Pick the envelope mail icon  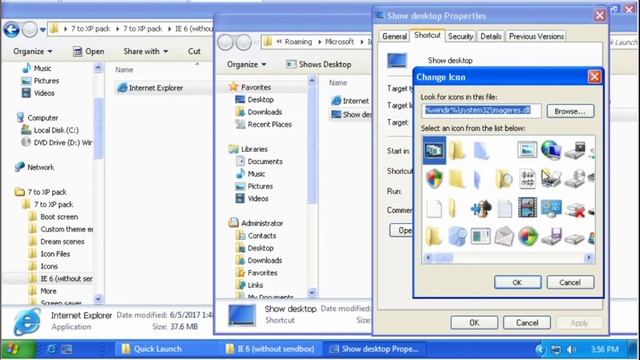504,236
